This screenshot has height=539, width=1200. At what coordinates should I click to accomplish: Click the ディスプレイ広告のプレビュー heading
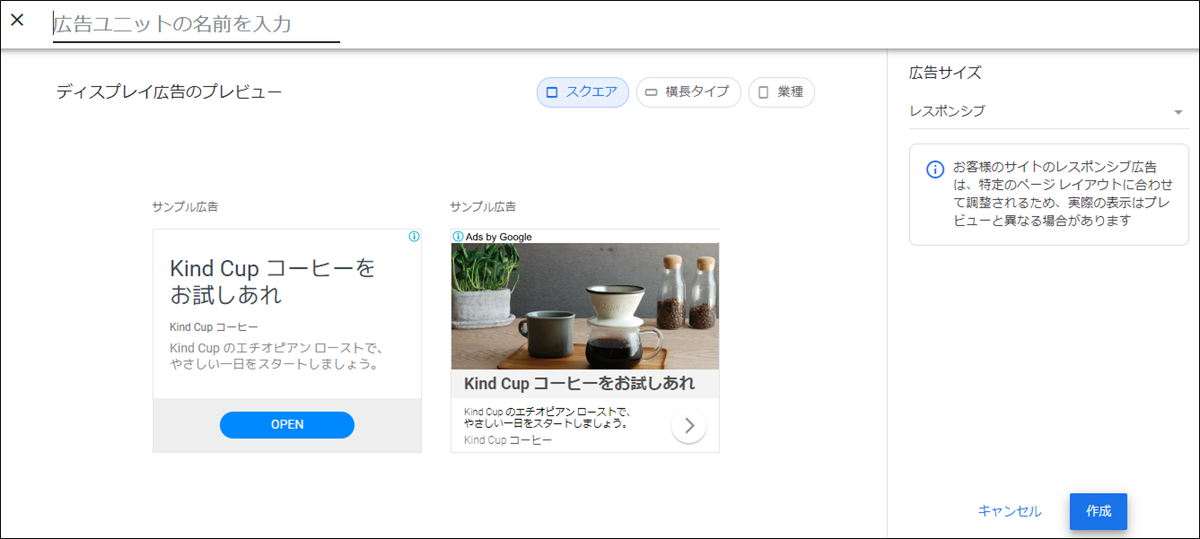pyautogui.click(x=169, y=92)
